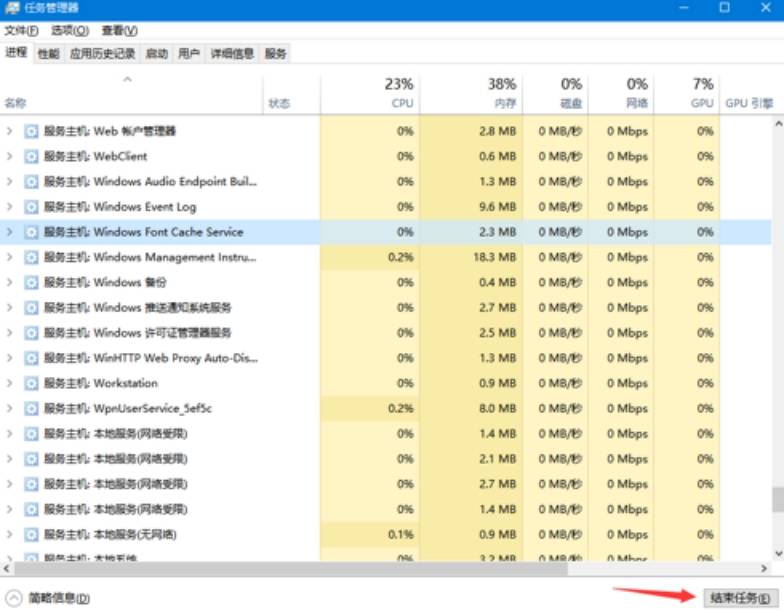Click the 结束任务 button
This screenshot has width=784, height=615.
(x=739, y=597)
